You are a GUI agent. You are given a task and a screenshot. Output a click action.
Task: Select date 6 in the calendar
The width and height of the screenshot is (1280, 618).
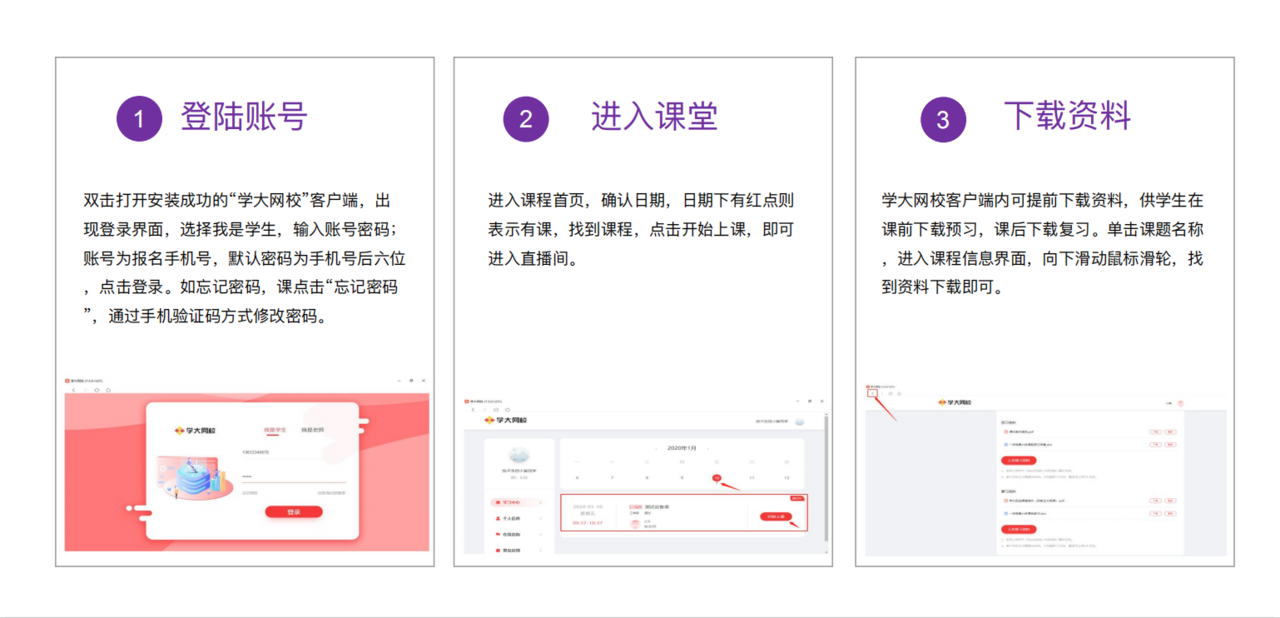click(x=577, y=478)
